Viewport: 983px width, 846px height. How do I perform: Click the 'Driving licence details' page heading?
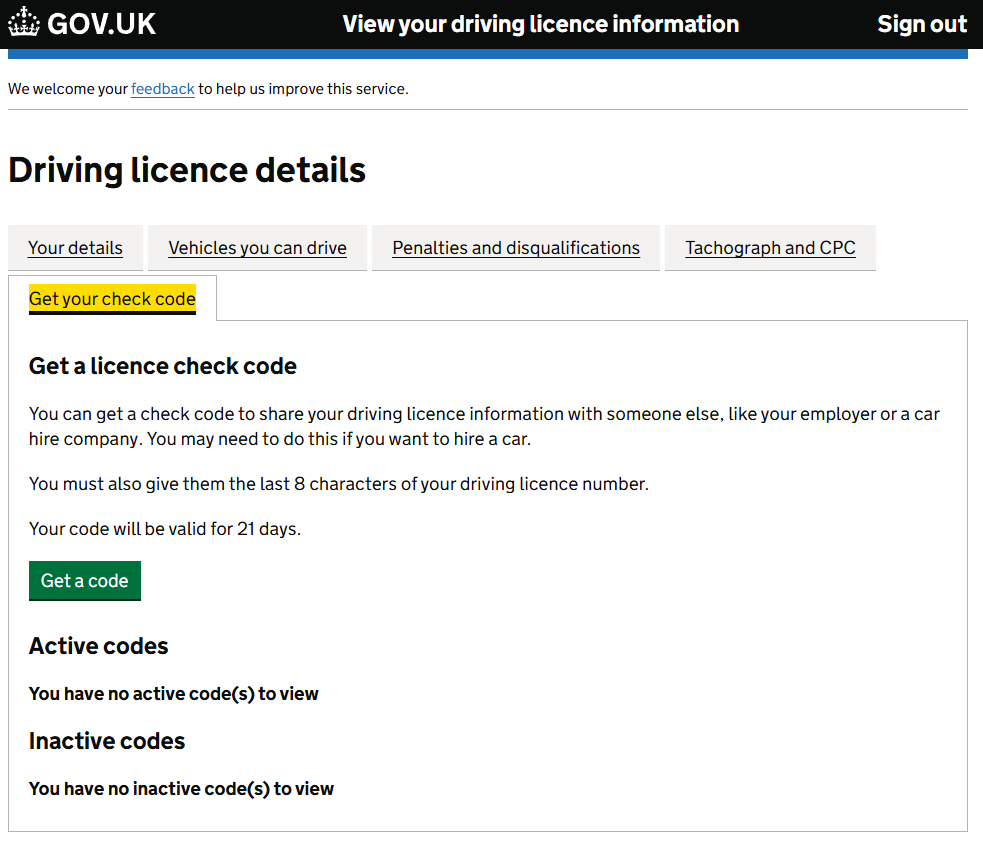click(187, 170)
